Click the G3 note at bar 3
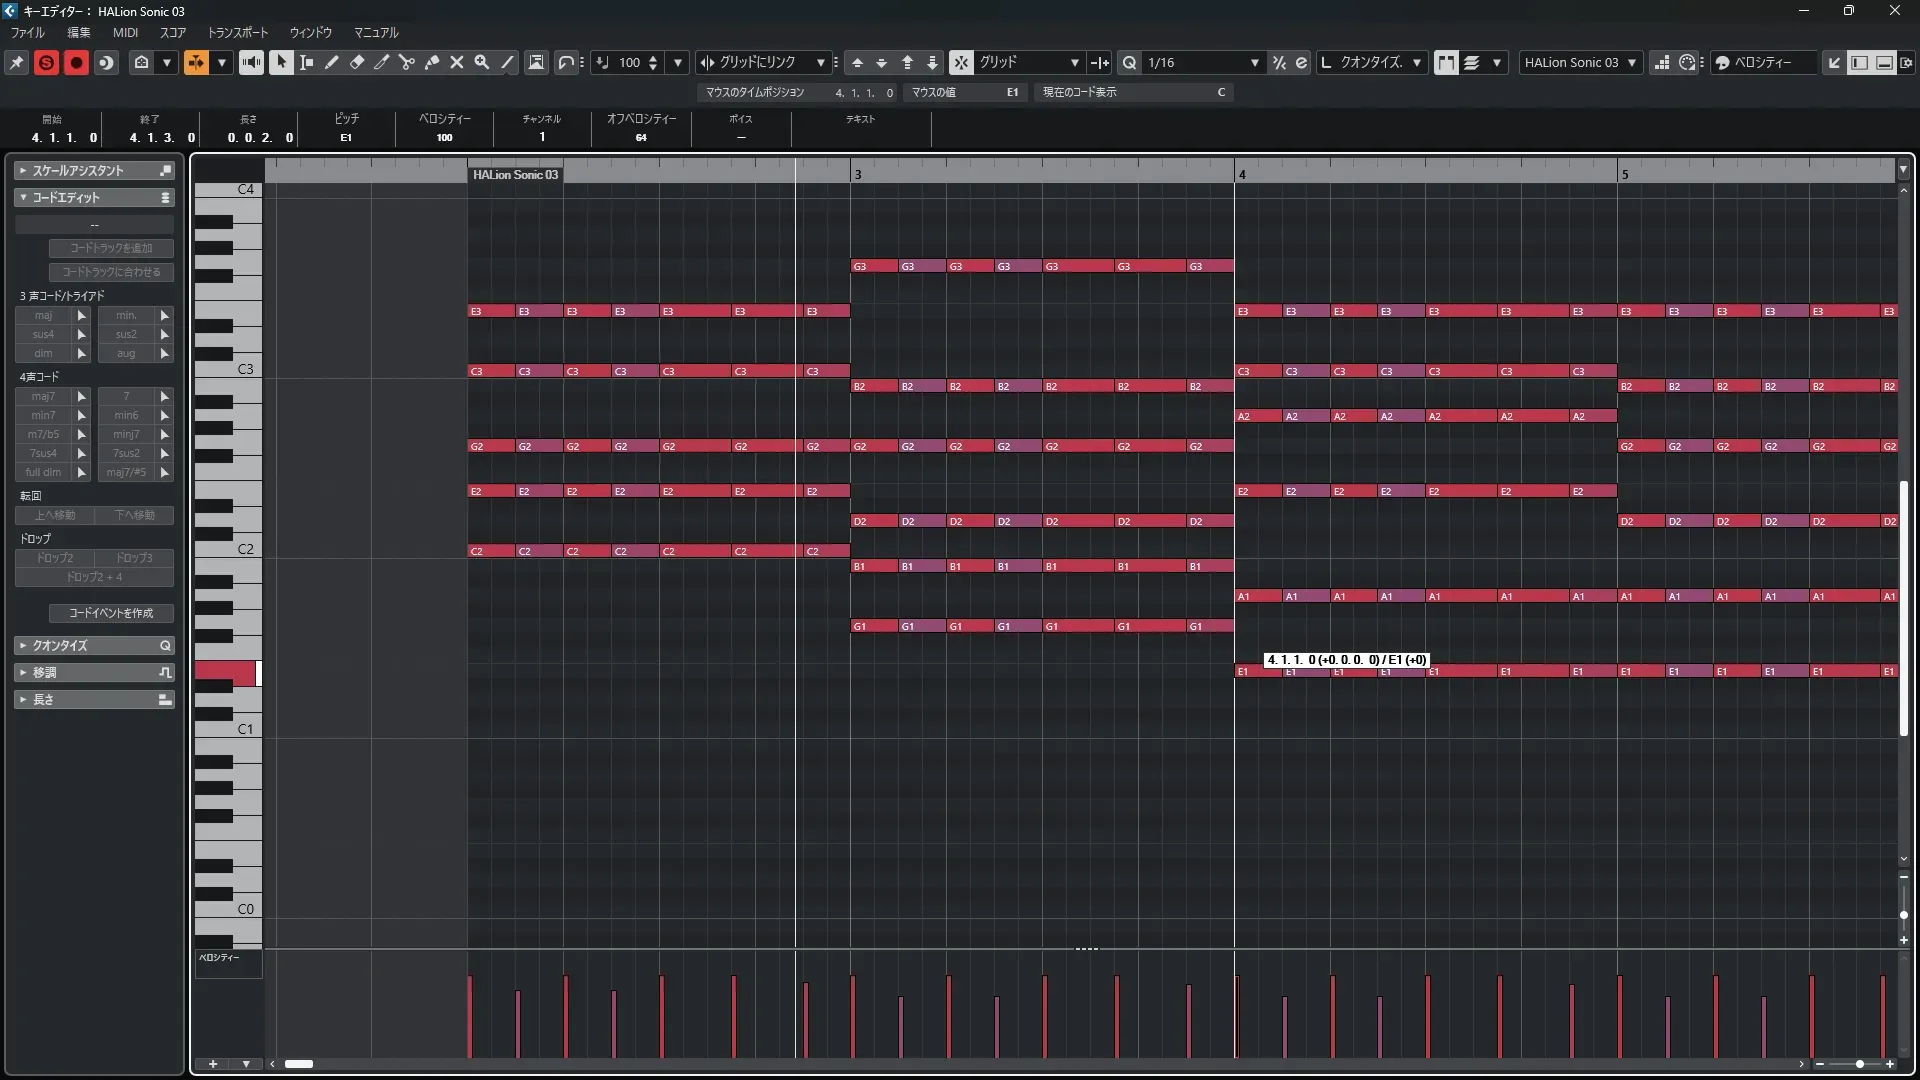 tap(873, 266)
